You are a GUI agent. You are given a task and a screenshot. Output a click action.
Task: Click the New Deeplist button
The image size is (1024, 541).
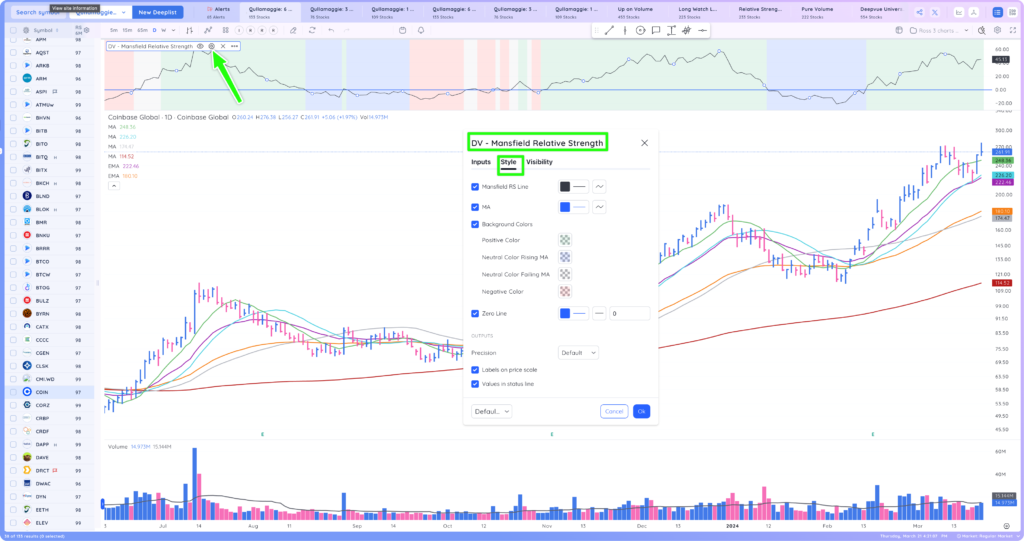[157, 12]
